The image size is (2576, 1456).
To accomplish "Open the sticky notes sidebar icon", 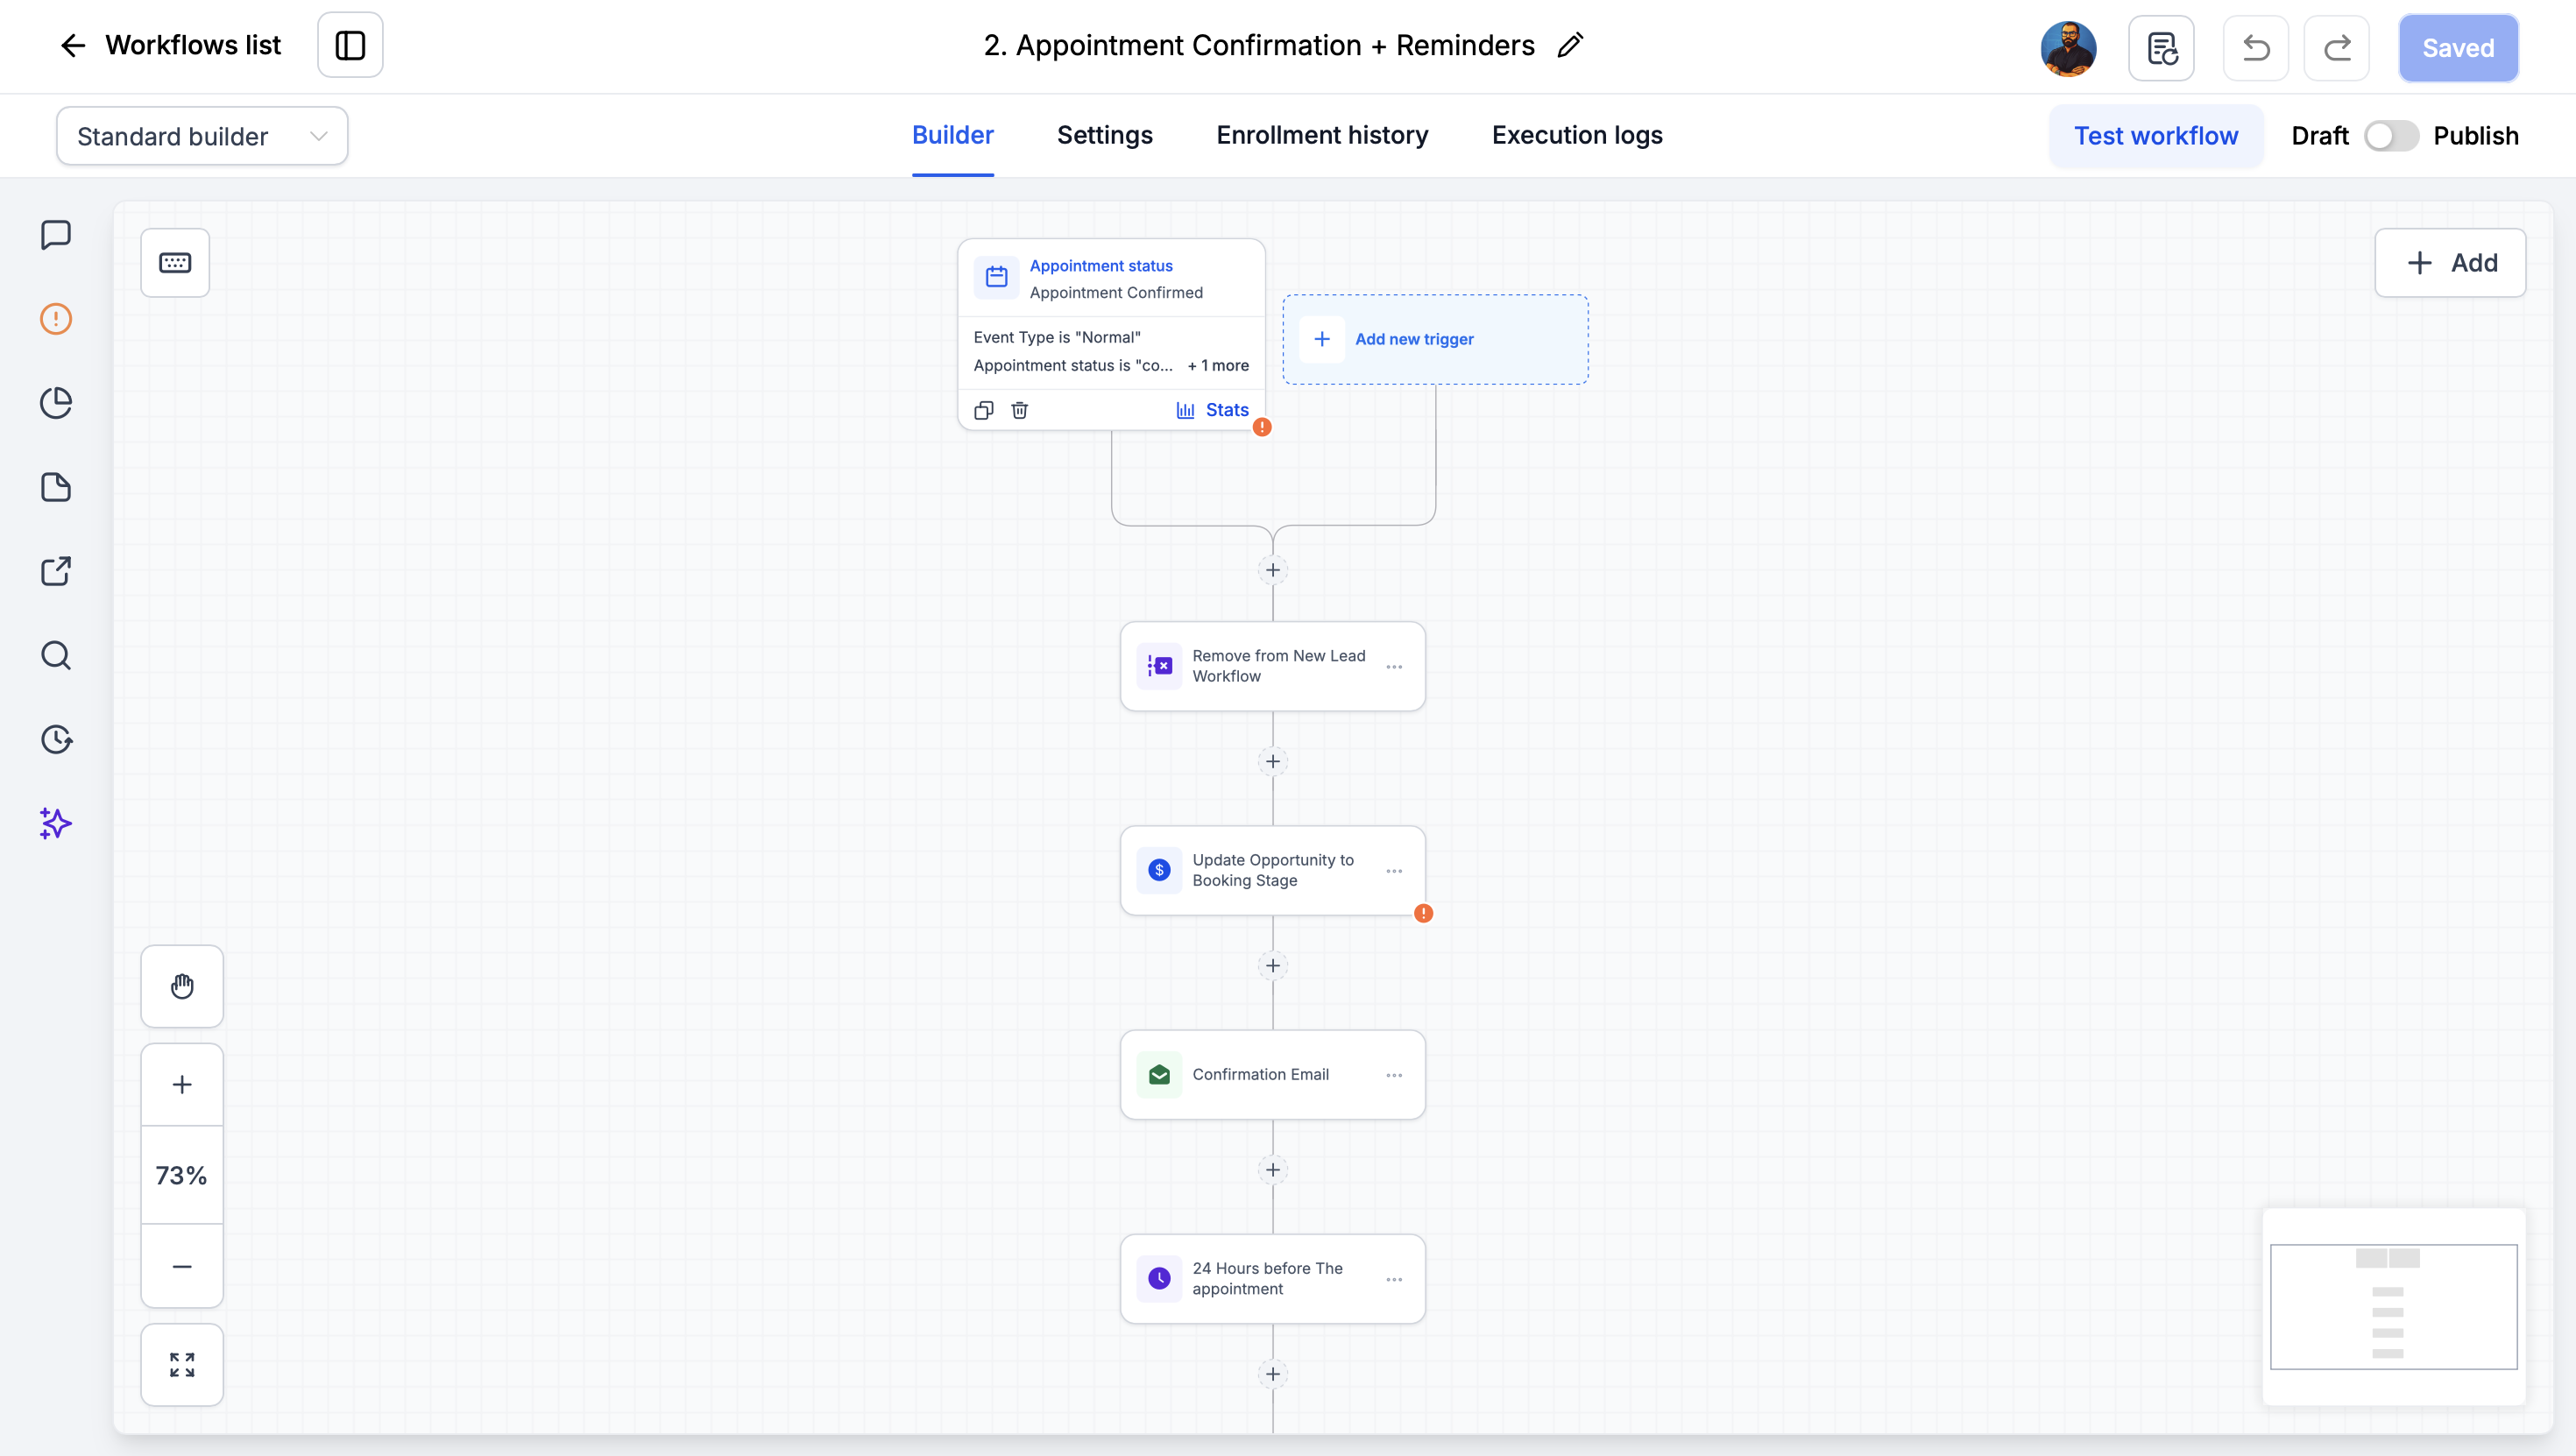I will pyautogui.click(x=56, y=487).
